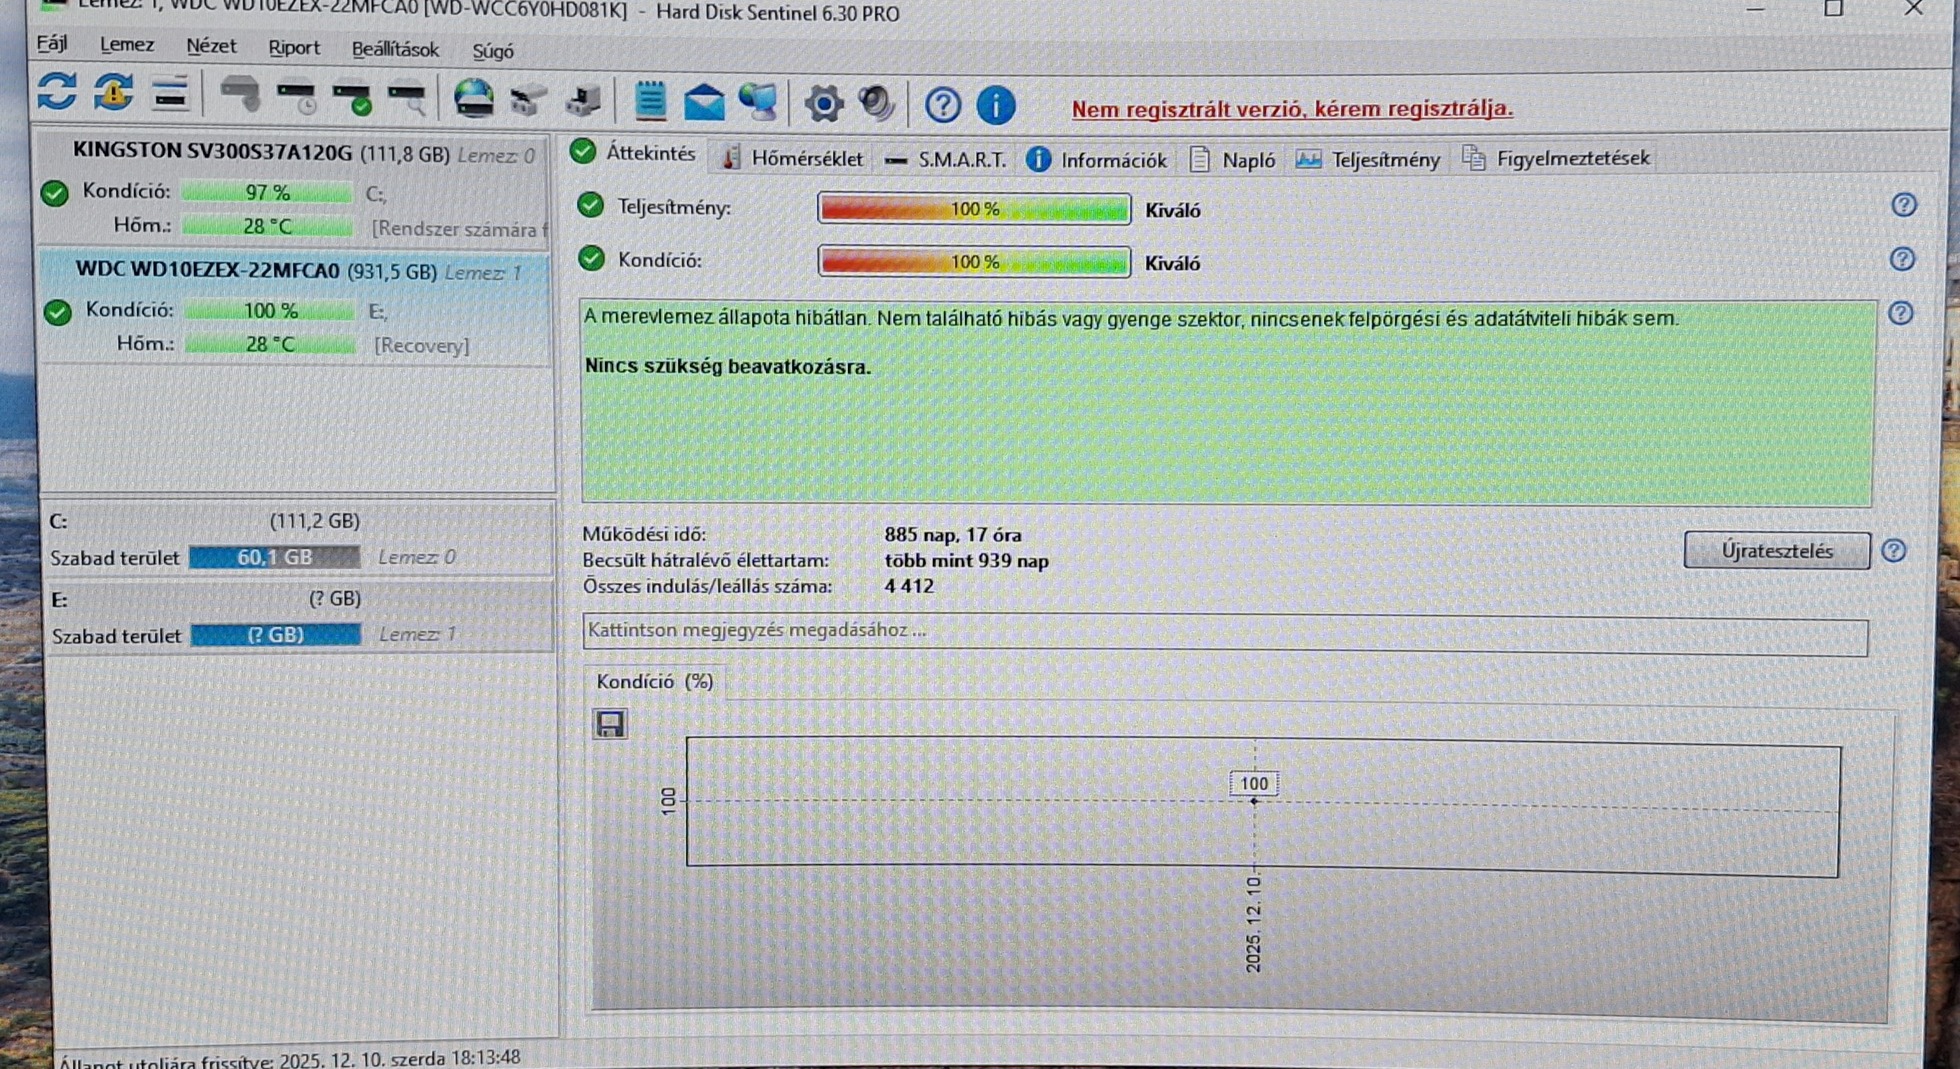Click green check icon beside Teljesítmény label
Viewport: 1960px width, 1069px height.
click(591, 205)
